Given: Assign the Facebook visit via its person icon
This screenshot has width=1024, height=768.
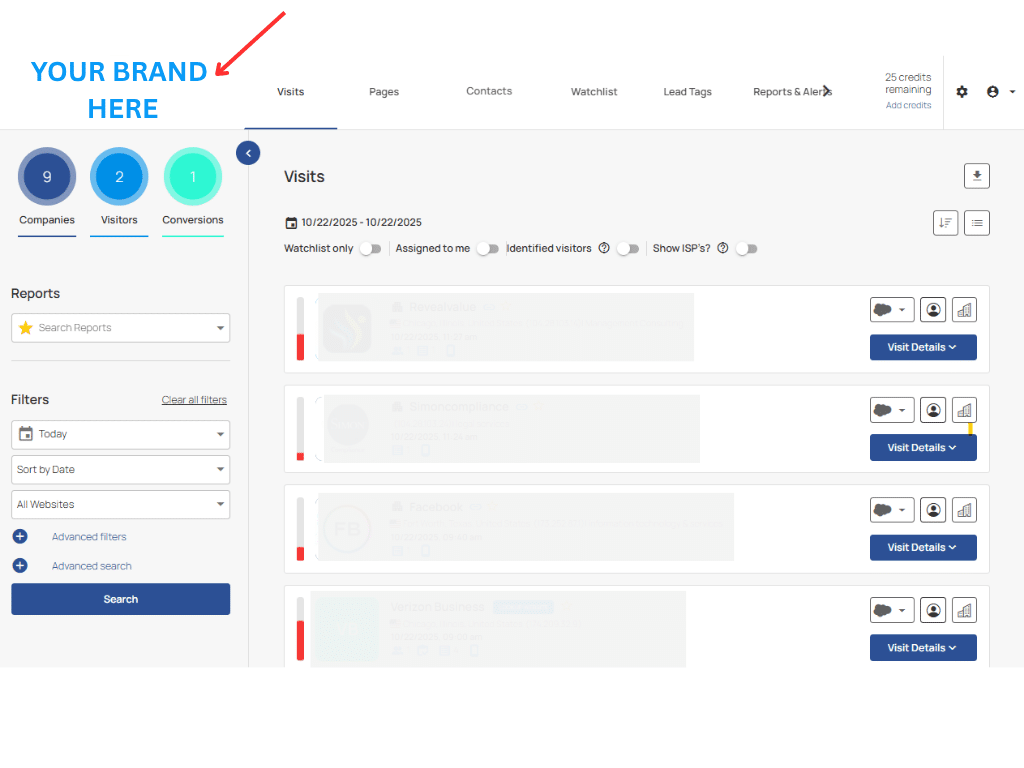Looking at the screenshot, I should point(933,509).
